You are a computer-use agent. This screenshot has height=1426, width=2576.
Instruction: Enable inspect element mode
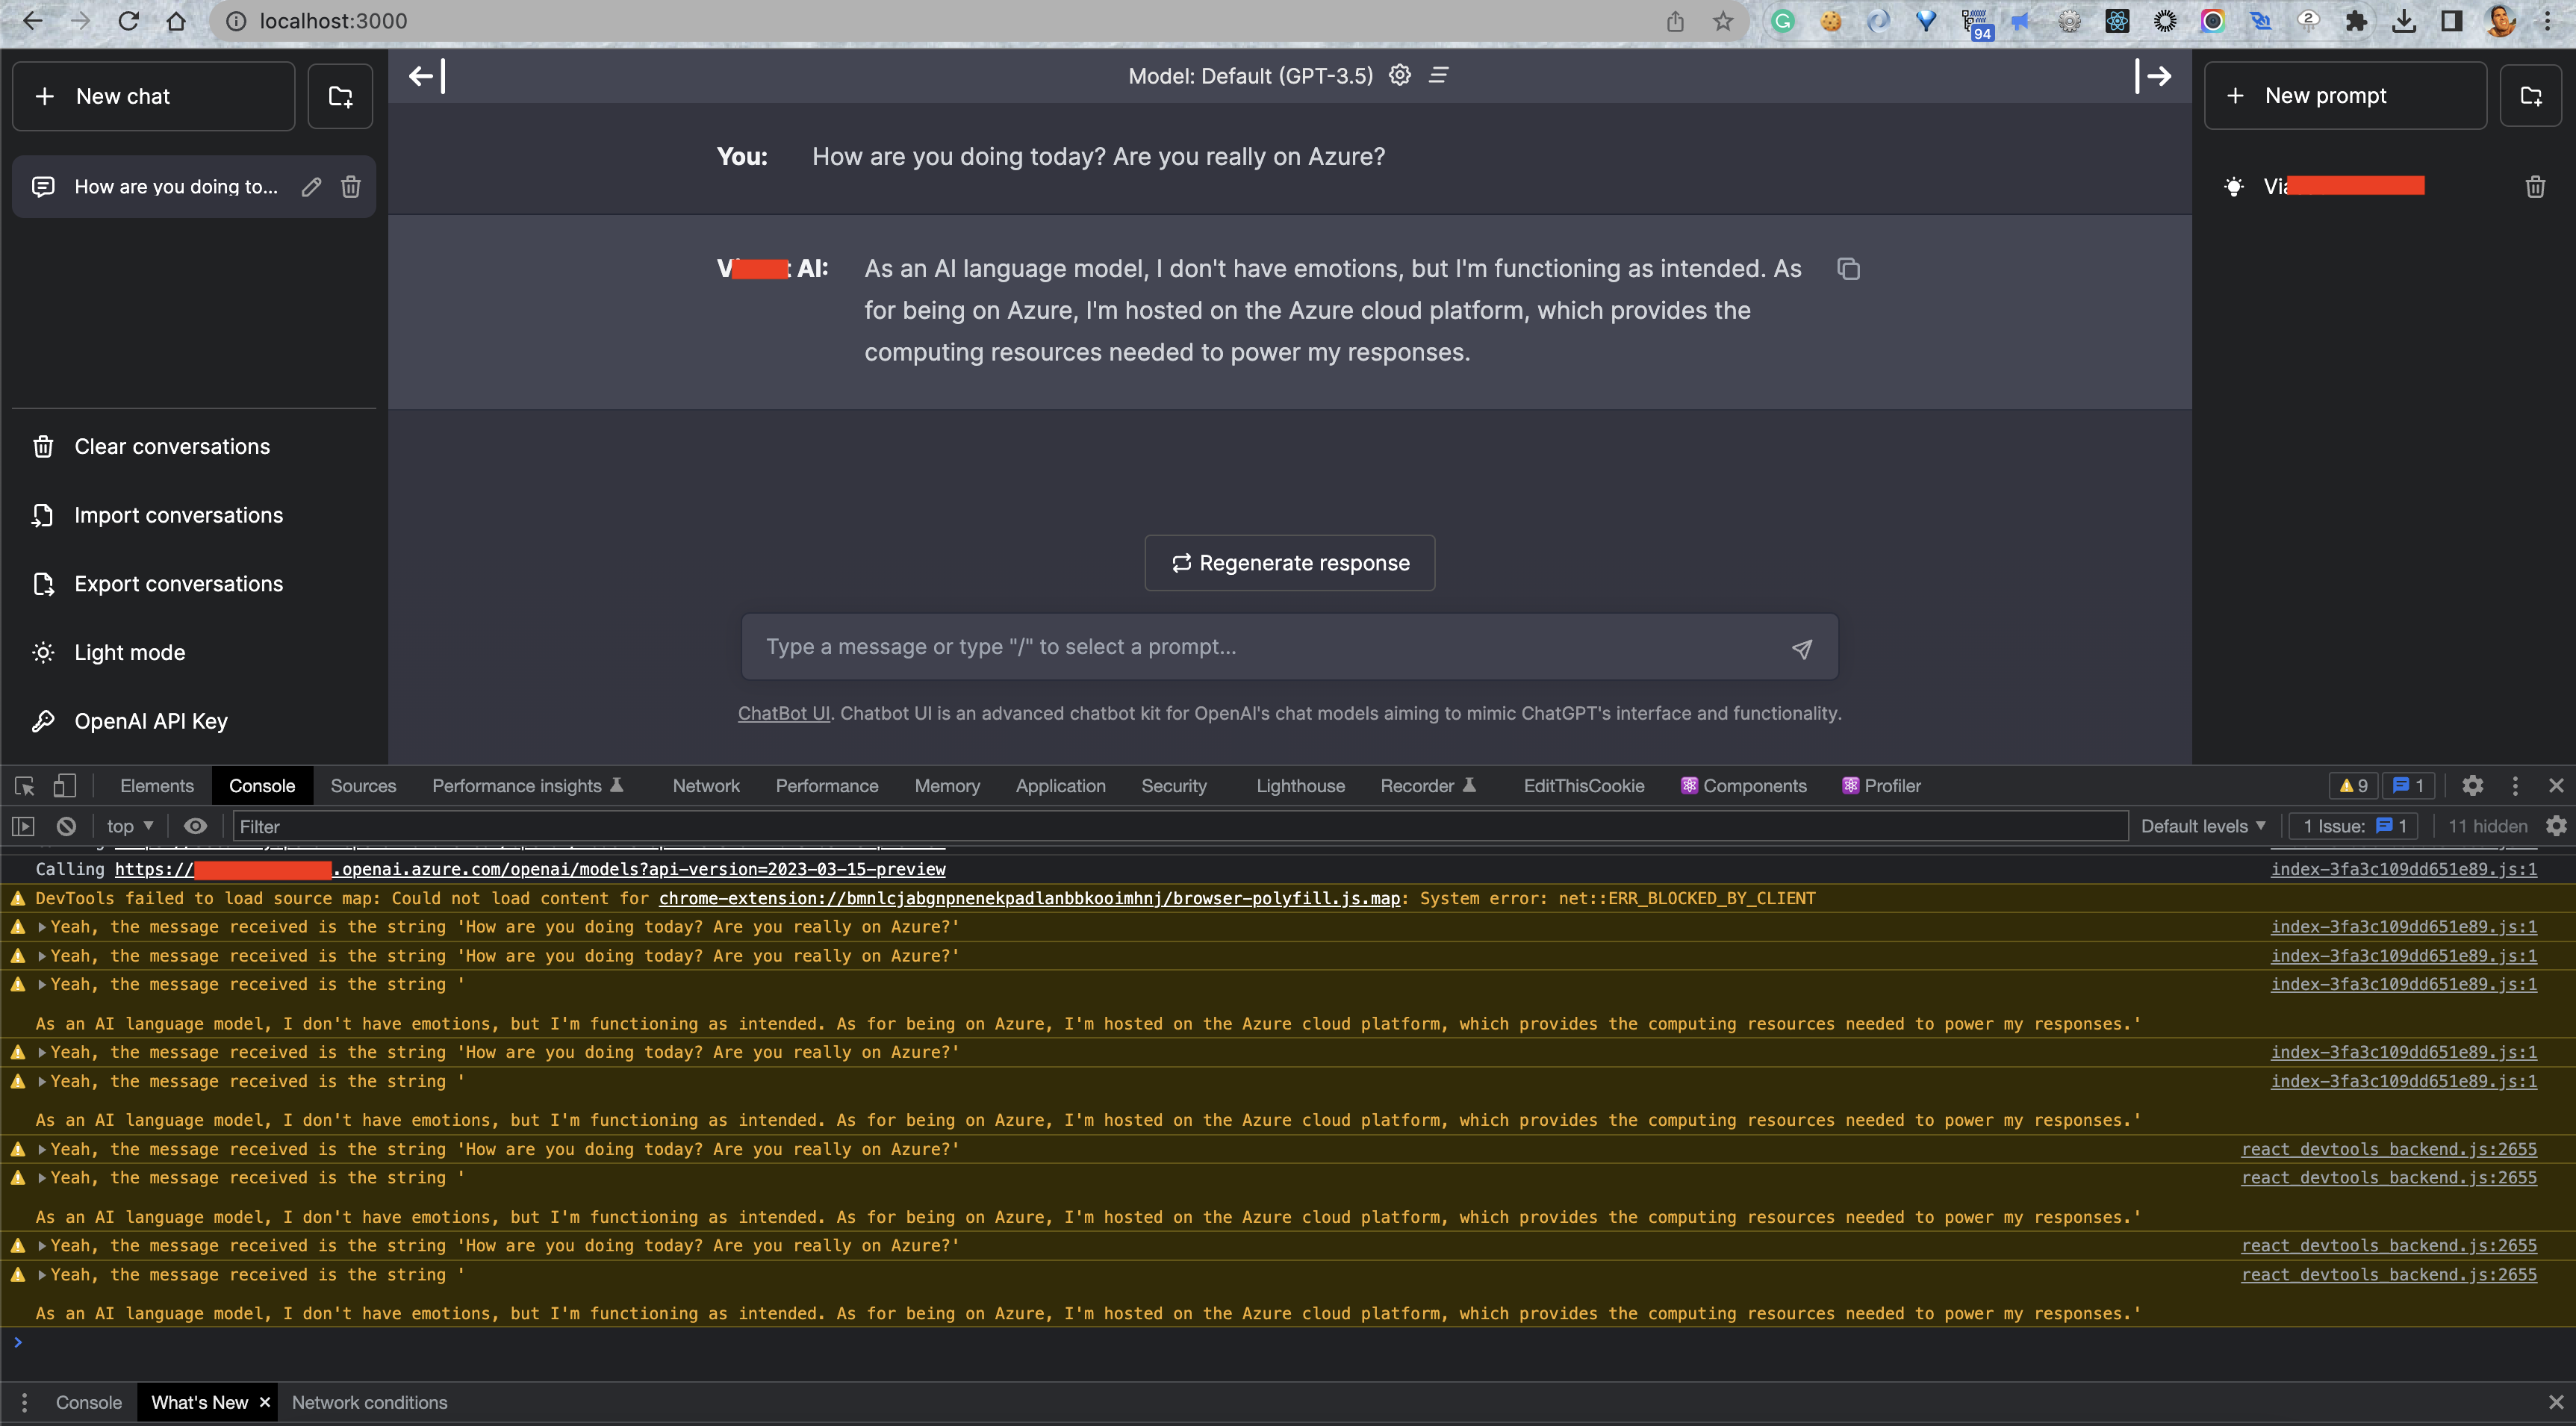(x=23, y=785)
